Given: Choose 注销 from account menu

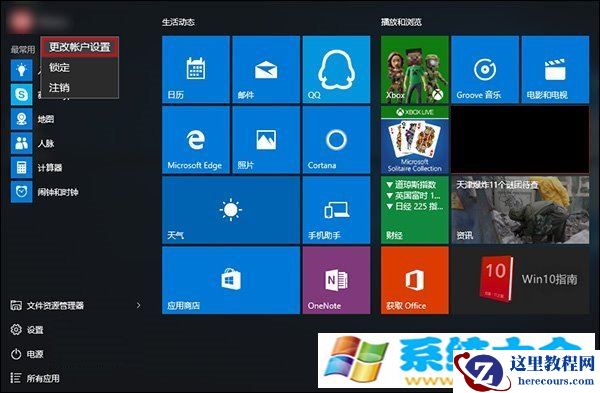Looking at the screenshot, I should [80, 88].
